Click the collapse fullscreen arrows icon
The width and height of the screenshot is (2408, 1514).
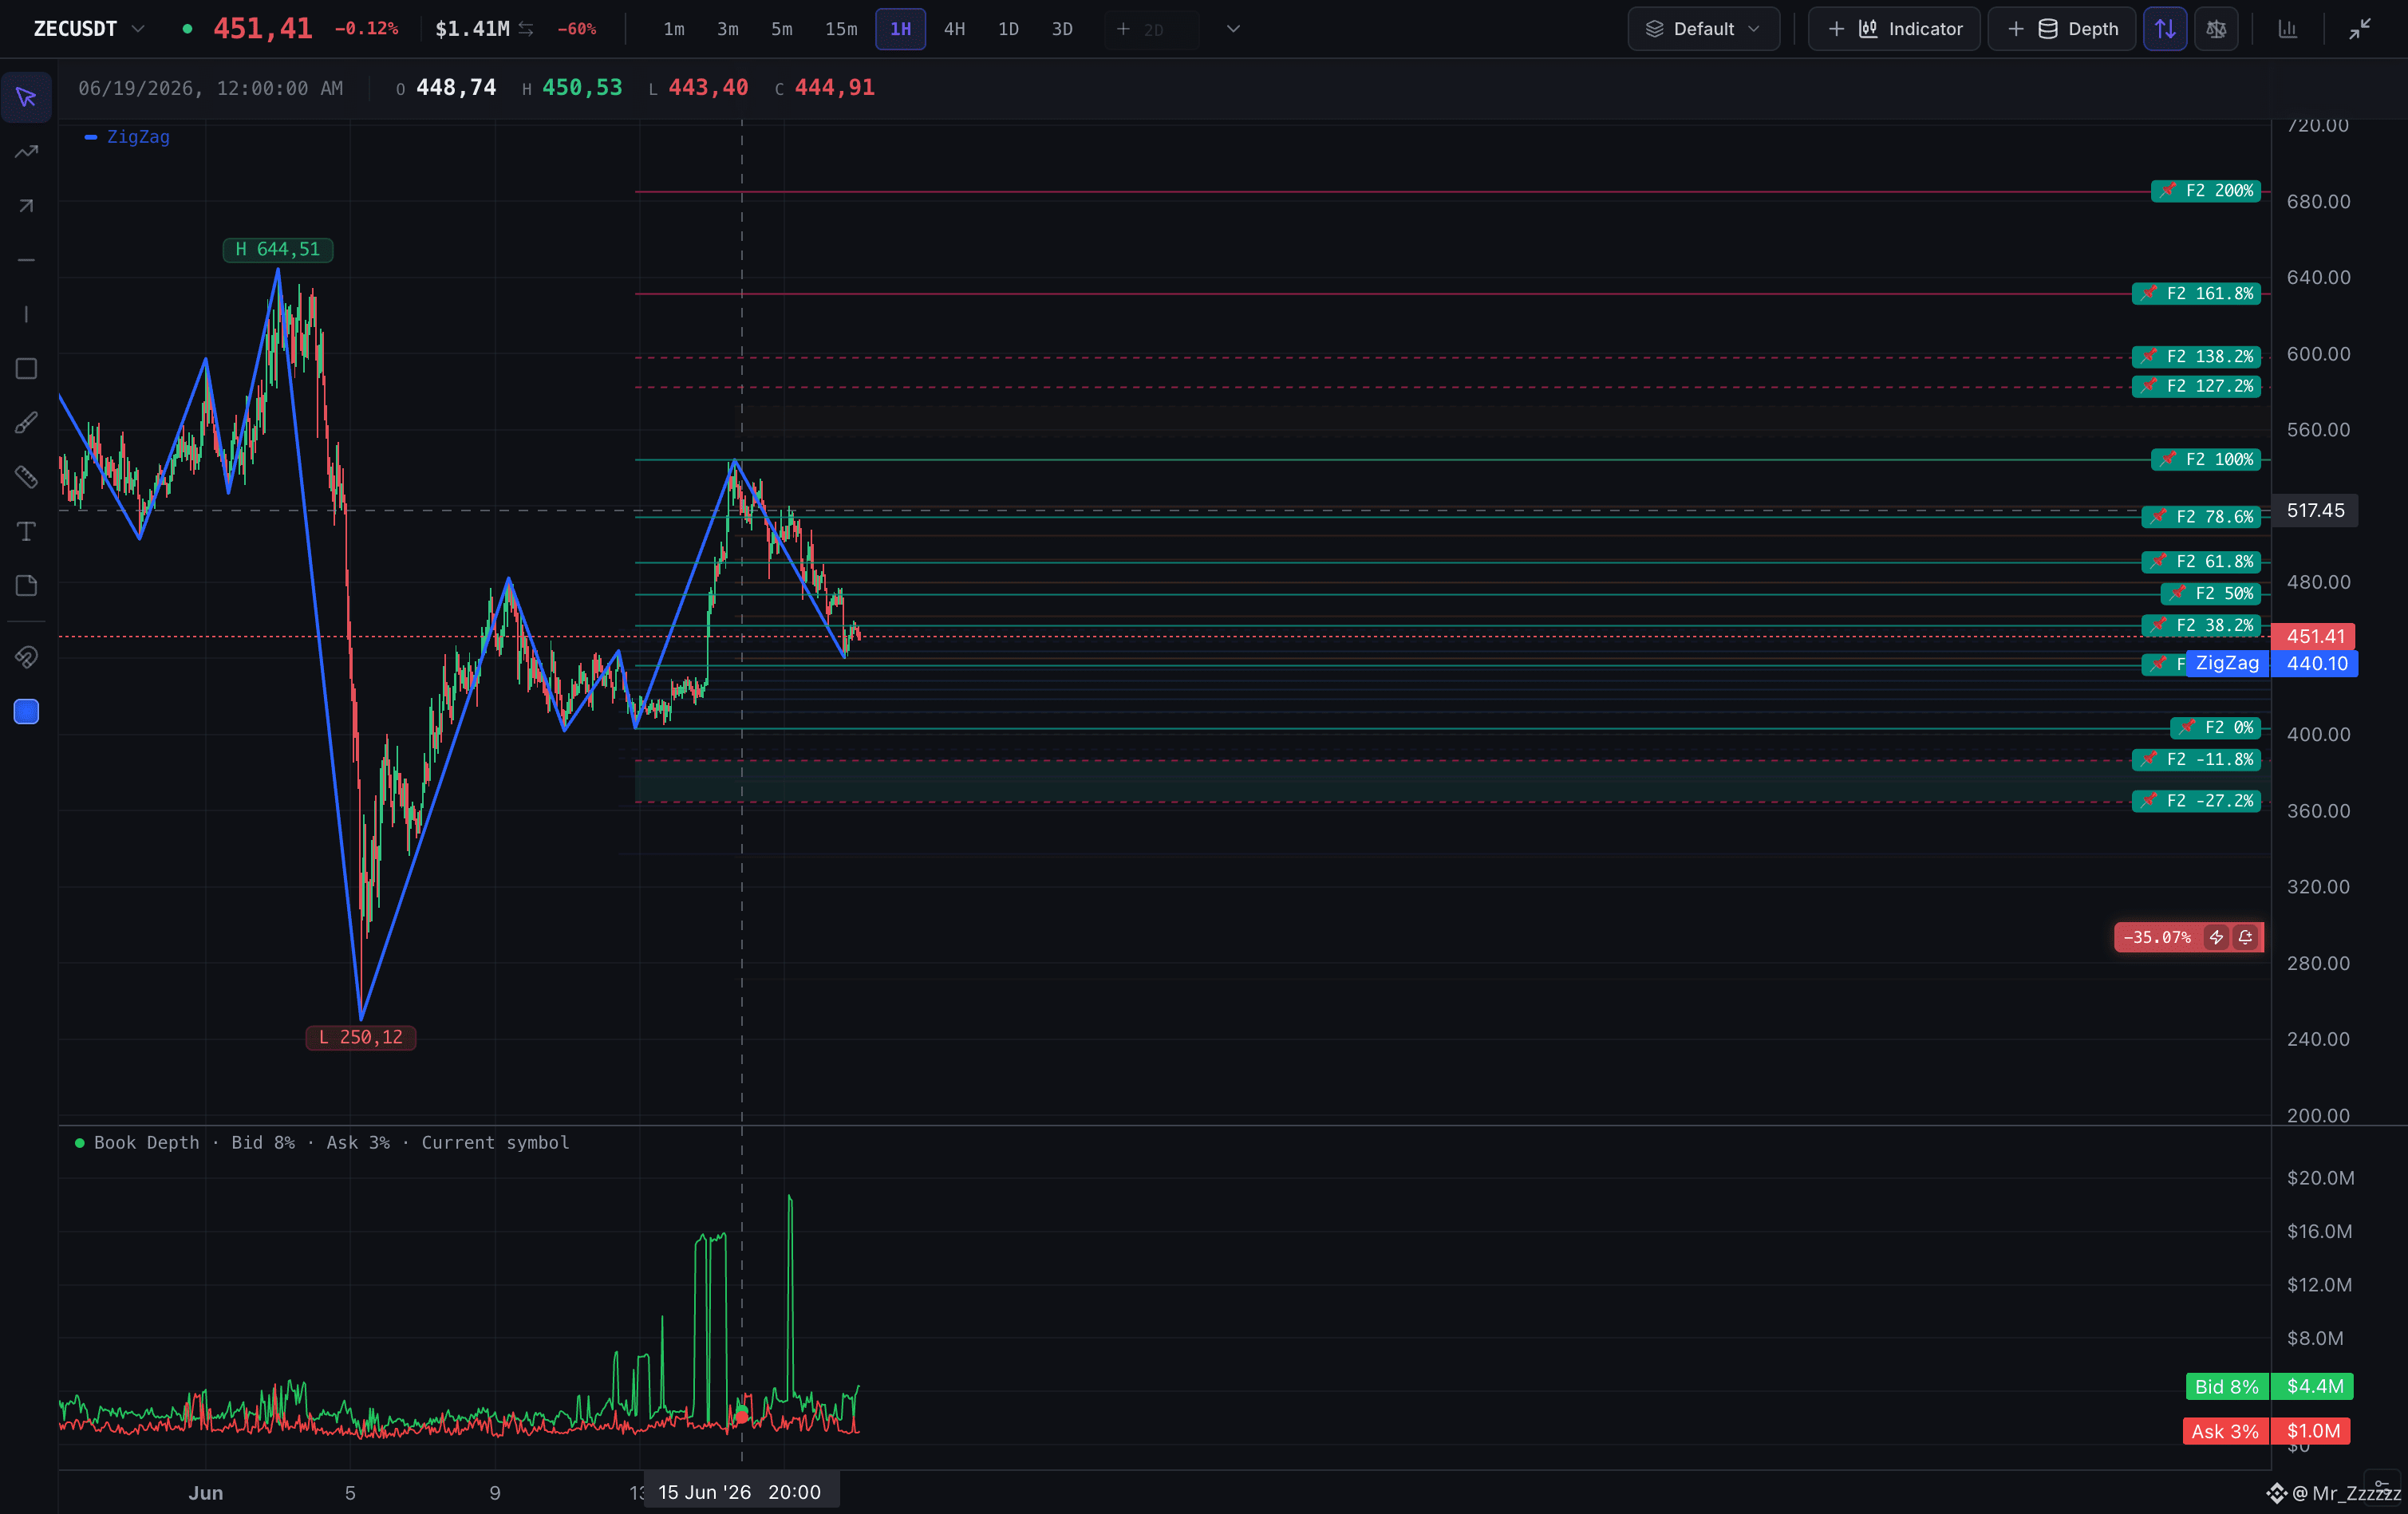[2360, 29]
